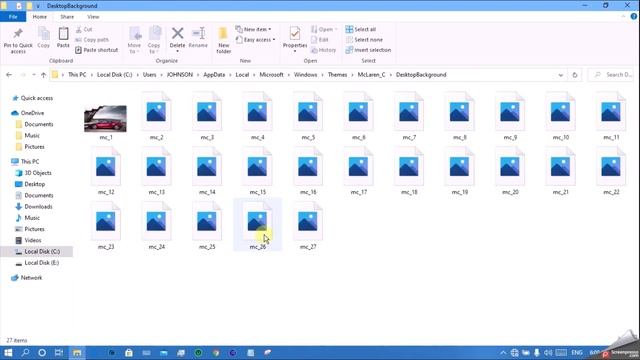Open the Move to menu
The height and width of the screenshot is (360, 640).
[134, 40]
